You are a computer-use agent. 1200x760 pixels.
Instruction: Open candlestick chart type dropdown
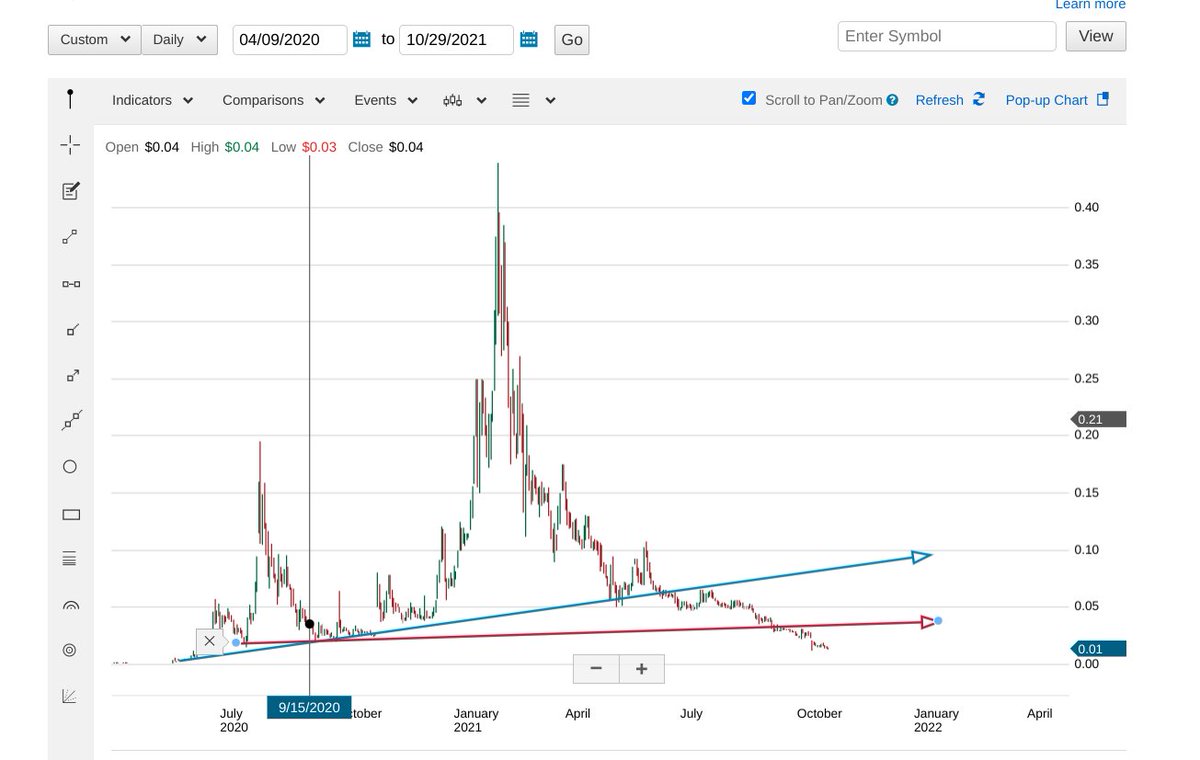(465, 100)
